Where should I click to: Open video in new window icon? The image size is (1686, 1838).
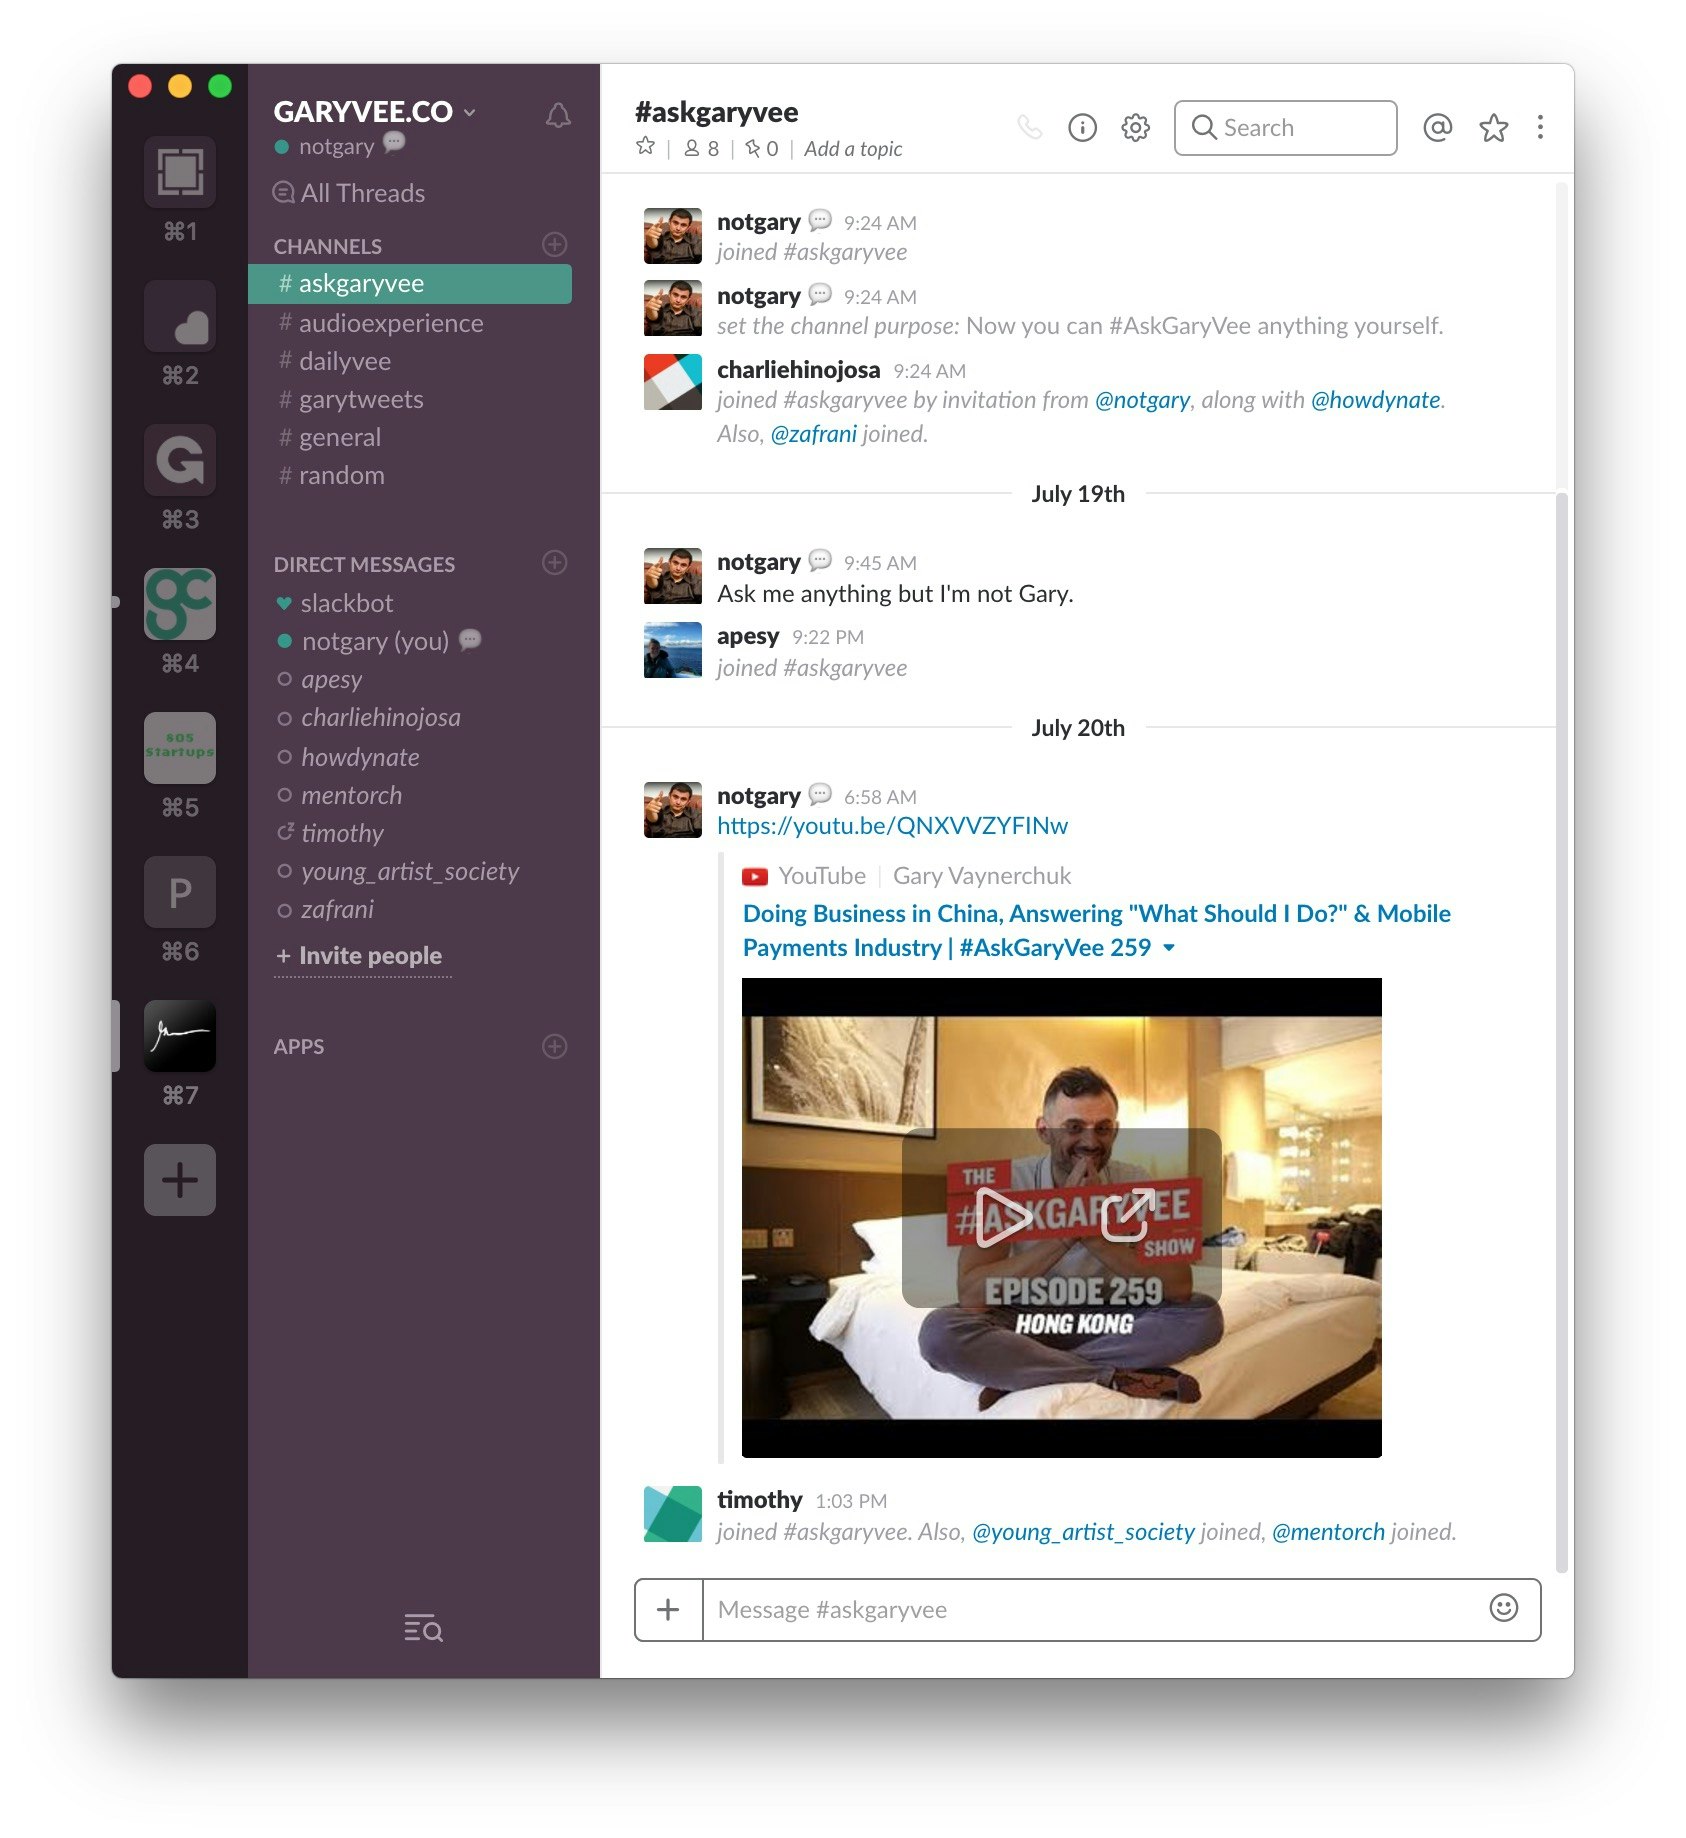[x=1128, y=1216]
